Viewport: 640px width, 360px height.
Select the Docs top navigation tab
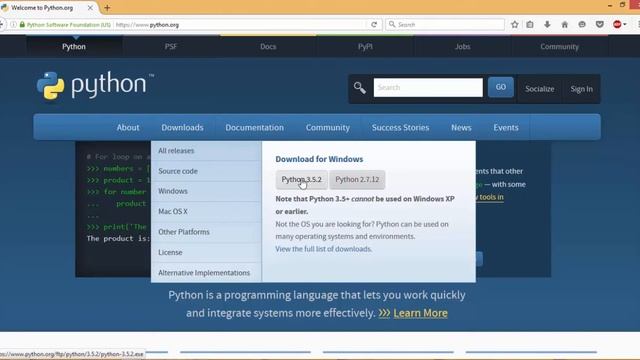click(x=268, y=47)
